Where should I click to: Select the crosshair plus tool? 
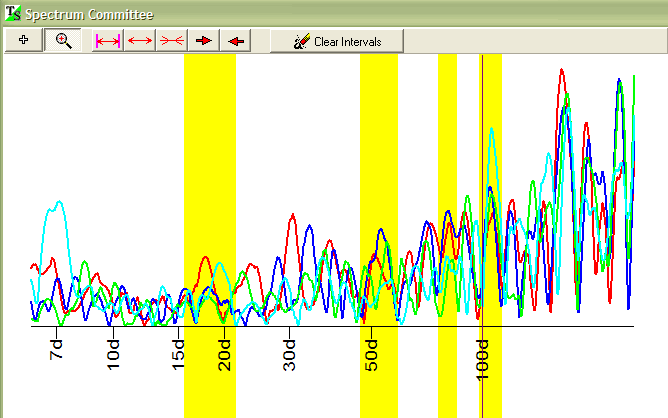pos(23,40)
